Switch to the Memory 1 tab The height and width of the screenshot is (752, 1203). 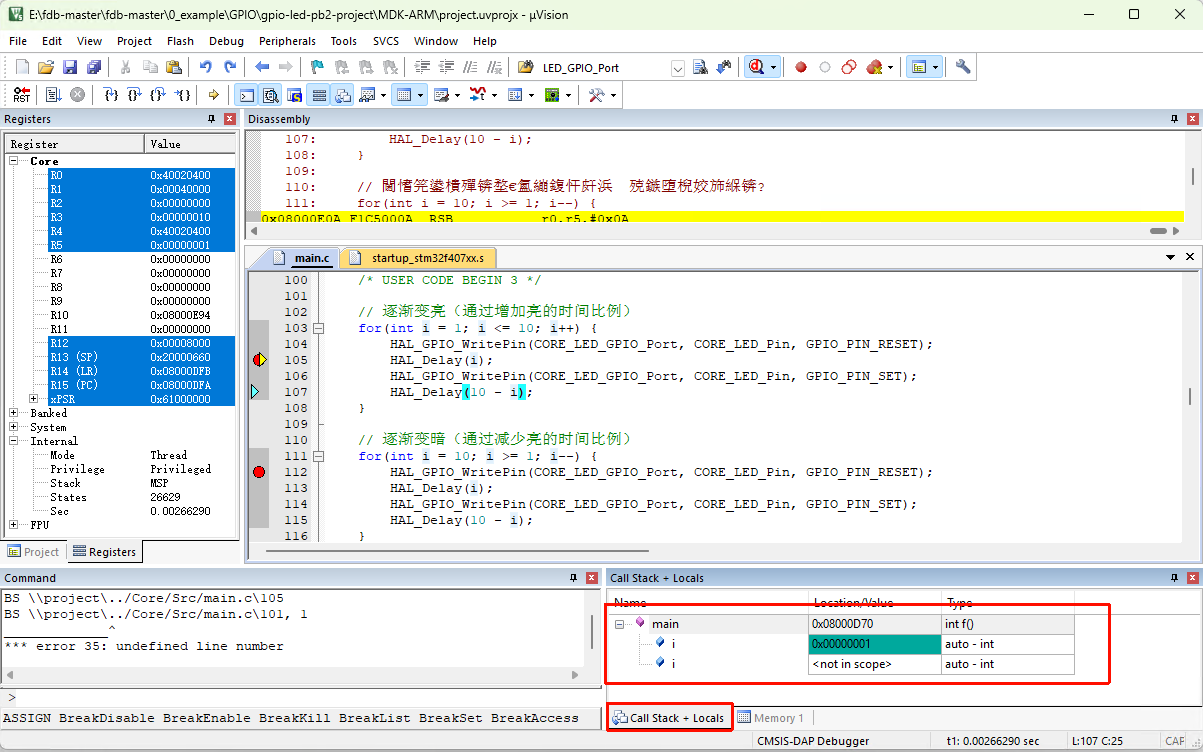[771, 718]
